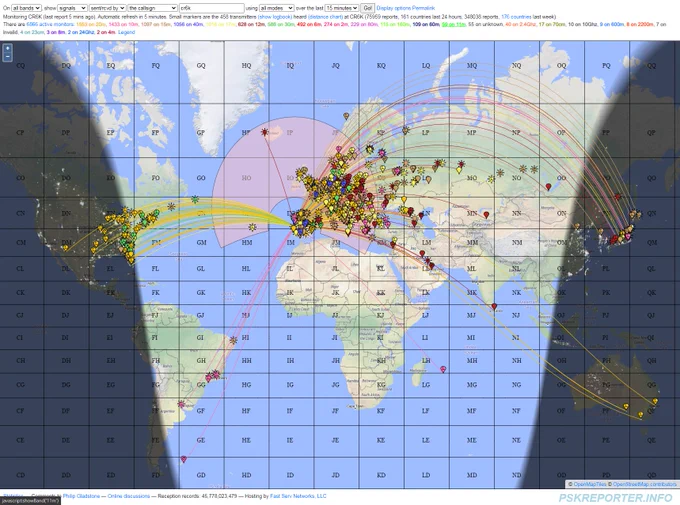Screen dimensions: 680x505
Task: Open 'the callsign' selector dropdown
Action: click(x=152, y=8)
